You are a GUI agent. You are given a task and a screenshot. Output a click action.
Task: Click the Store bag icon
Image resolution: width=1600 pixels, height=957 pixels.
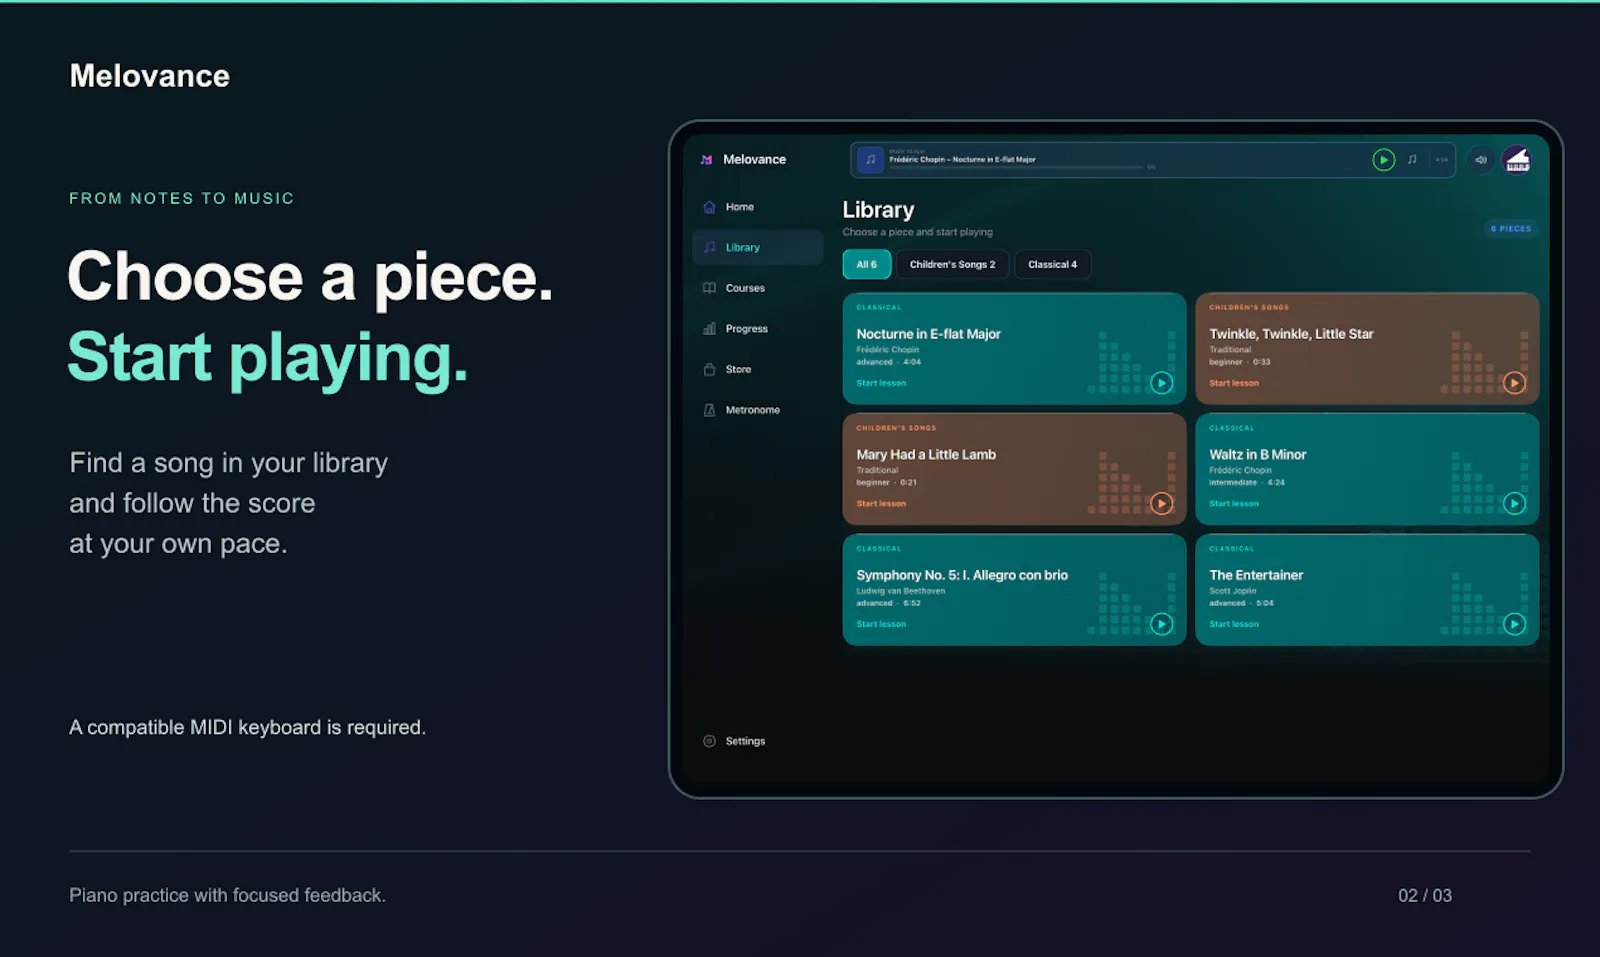pyautogui.click(x=709, y=369)
